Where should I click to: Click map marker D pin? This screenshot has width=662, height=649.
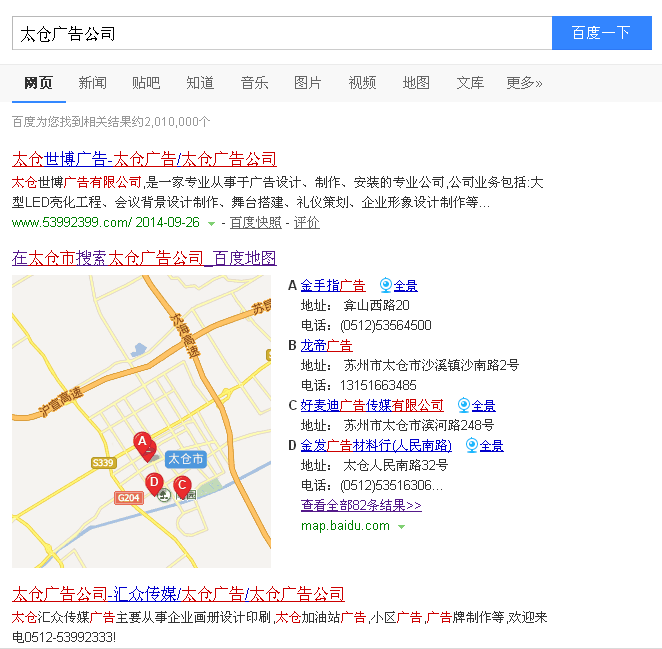click(x=154, y=483)
